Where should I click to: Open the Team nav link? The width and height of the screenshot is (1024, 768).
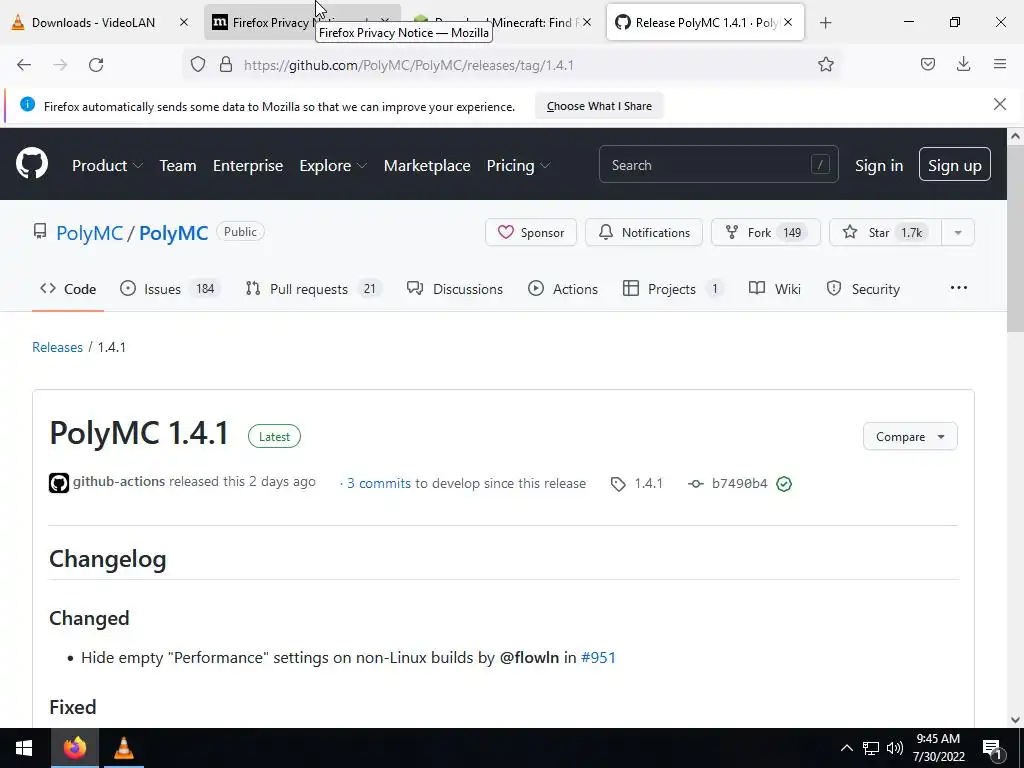click(x=178, y=165)
